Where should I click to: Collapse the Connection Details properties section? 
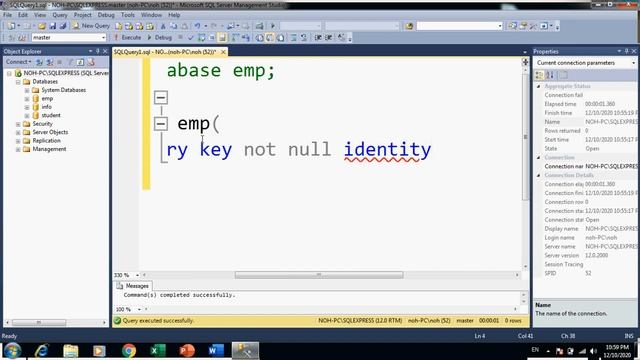click(539, 176)
